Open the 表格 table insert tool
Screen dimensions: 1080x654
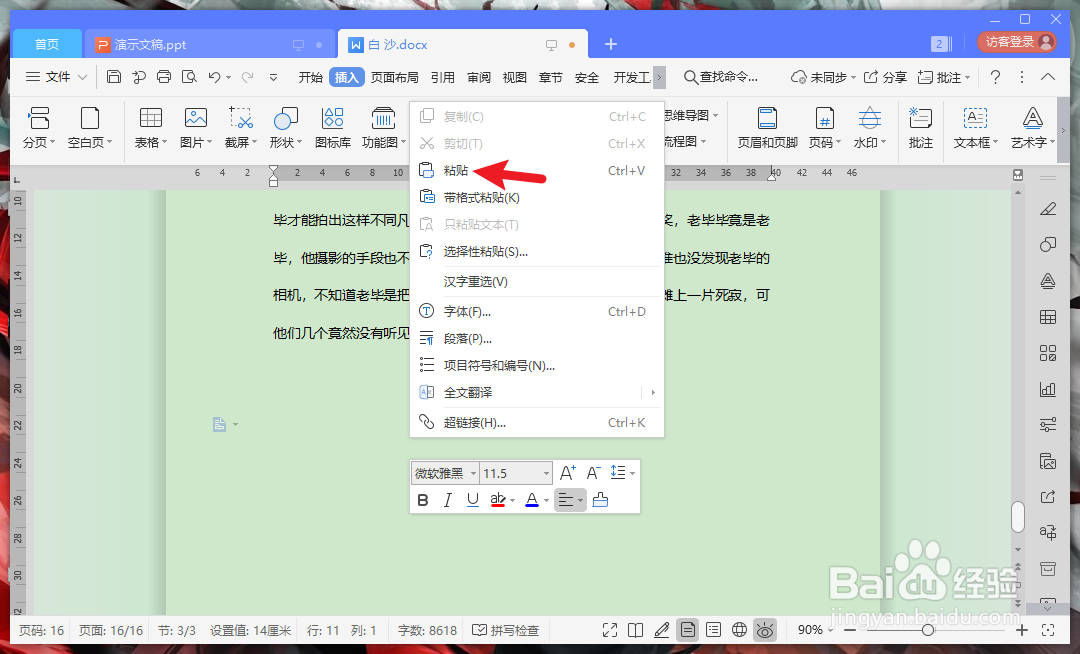(x=151, y=128)
